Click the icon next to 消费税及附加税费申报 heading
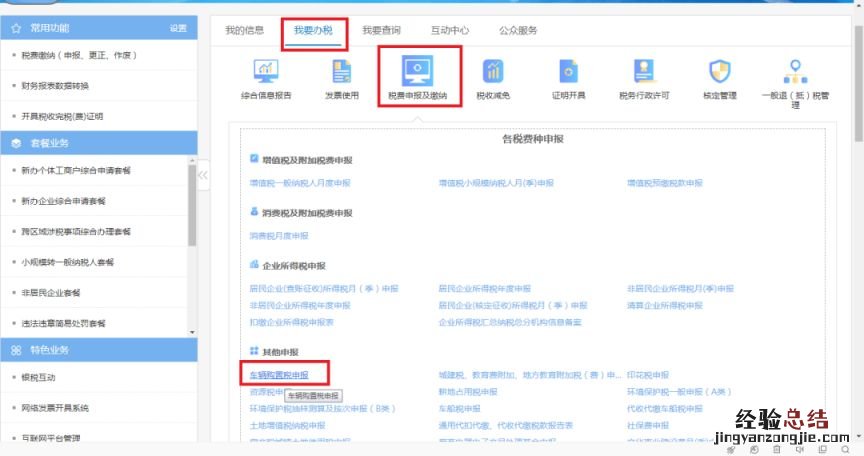This screenshot has width=864, height=456. tap(254, 211)
